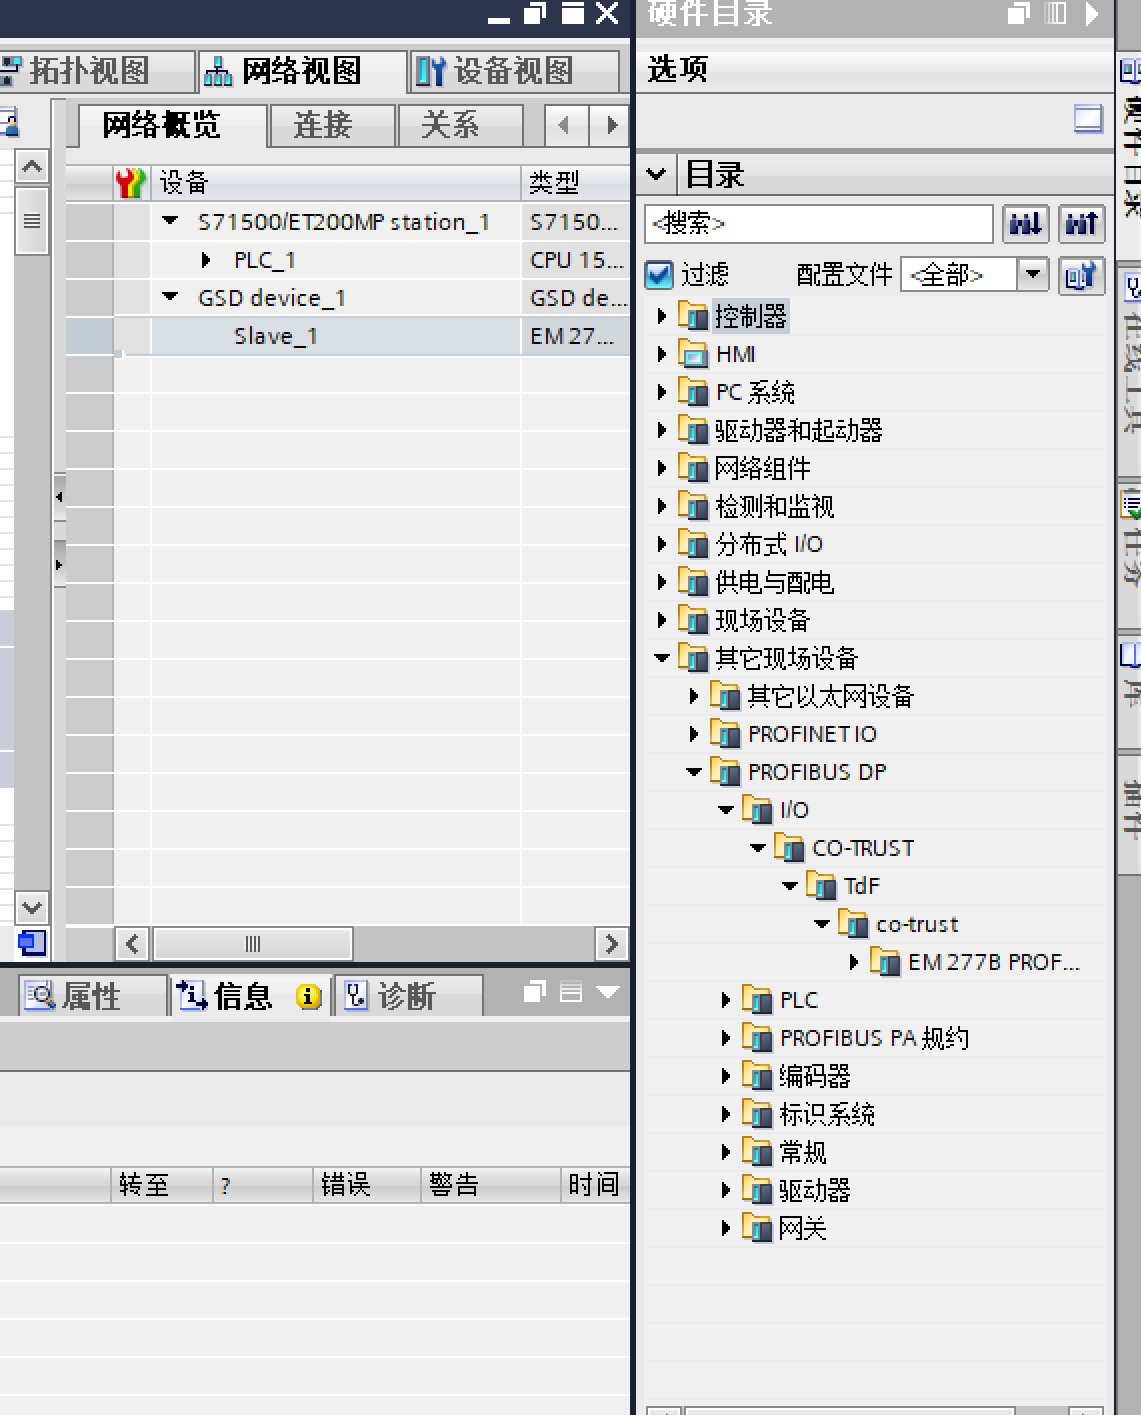The height and width of the screenshot is (1415, 1141).
Task: Collapse the PROFIBUS DP folder
Action: [x=693, y=772]
